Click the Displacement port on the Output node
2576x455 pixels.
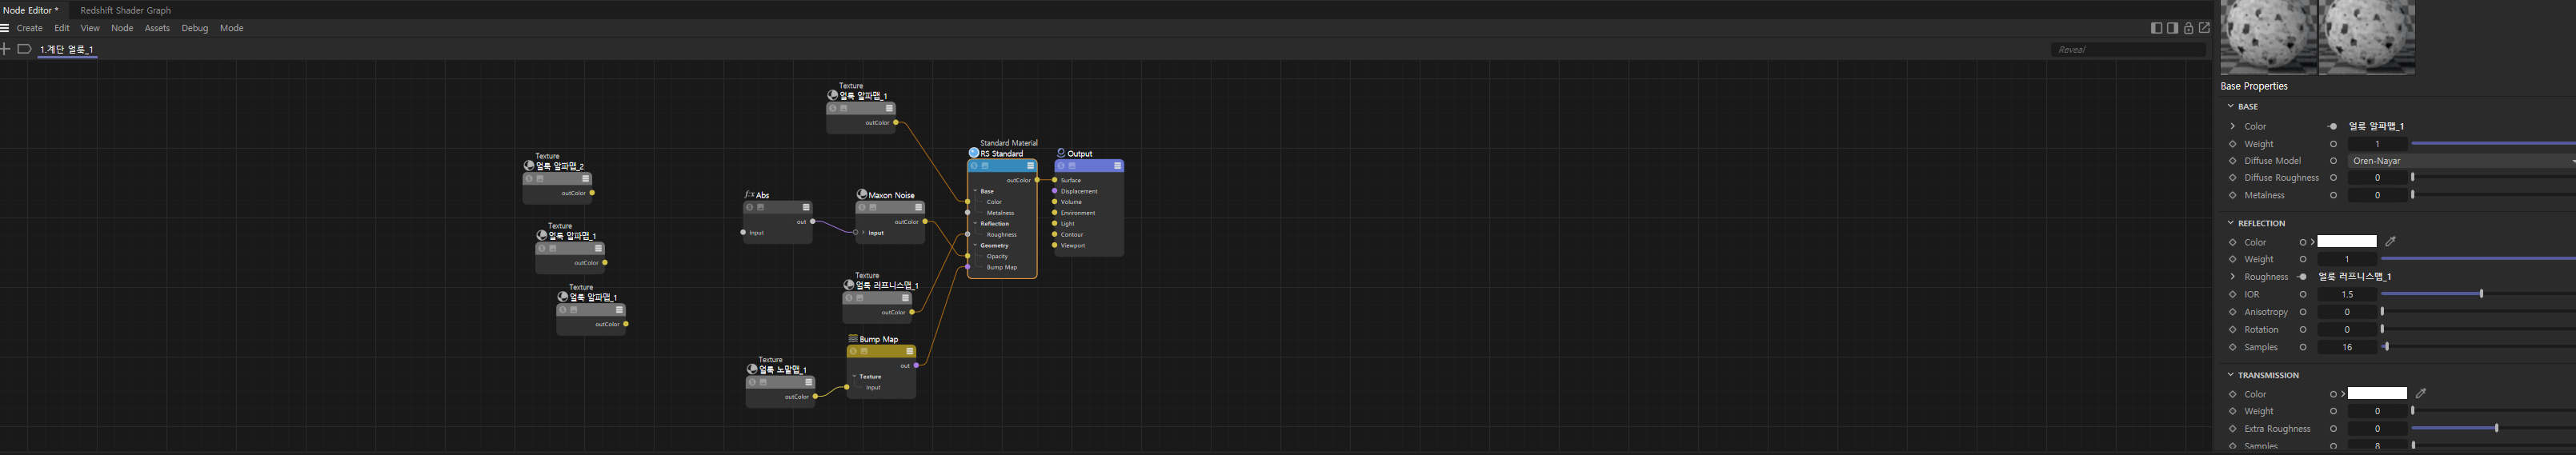point(1055,191)
